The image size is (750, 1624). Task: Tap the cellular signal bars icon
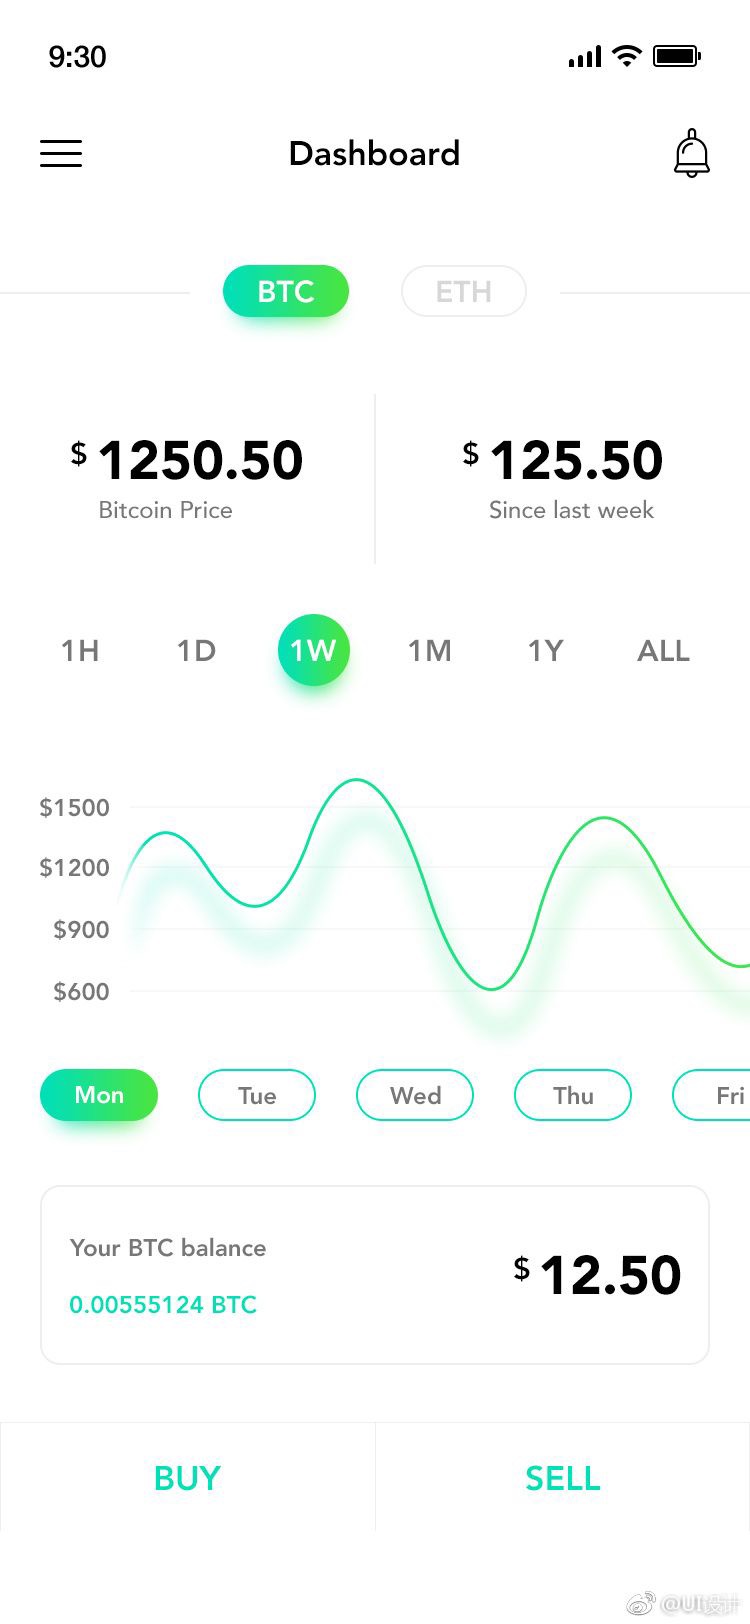(585, 57)
